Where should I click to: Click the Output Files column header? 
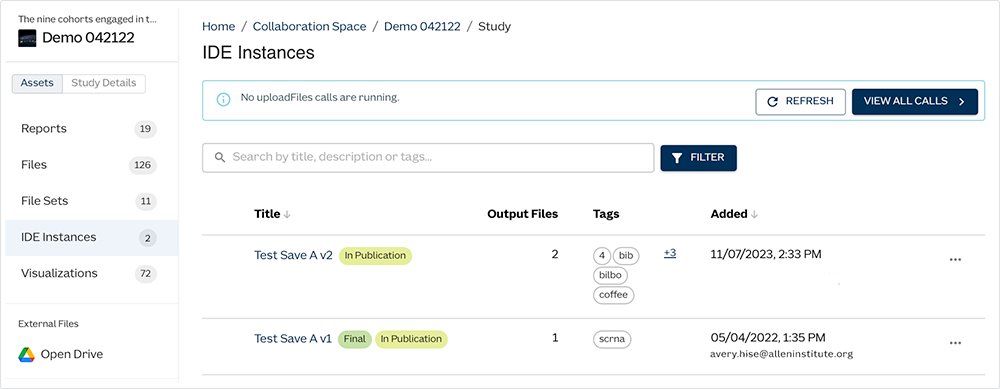522,214
